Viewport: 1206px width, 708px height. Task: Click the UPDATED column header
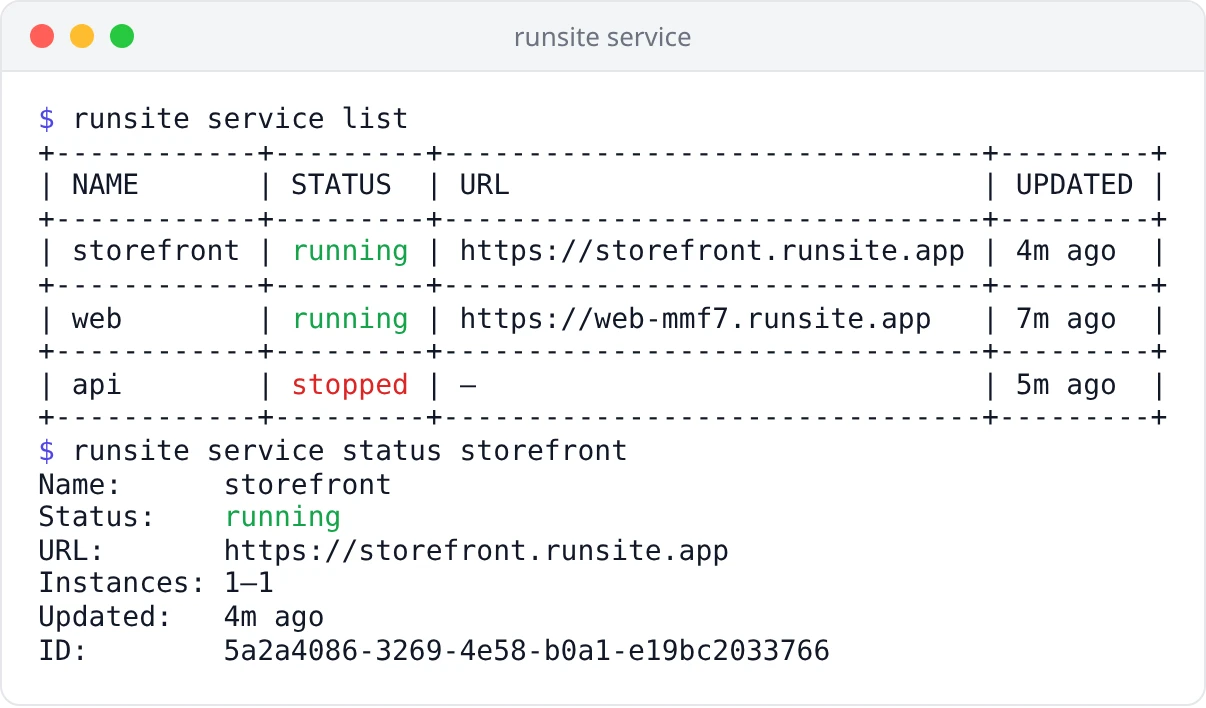[x=1074, y=185]
